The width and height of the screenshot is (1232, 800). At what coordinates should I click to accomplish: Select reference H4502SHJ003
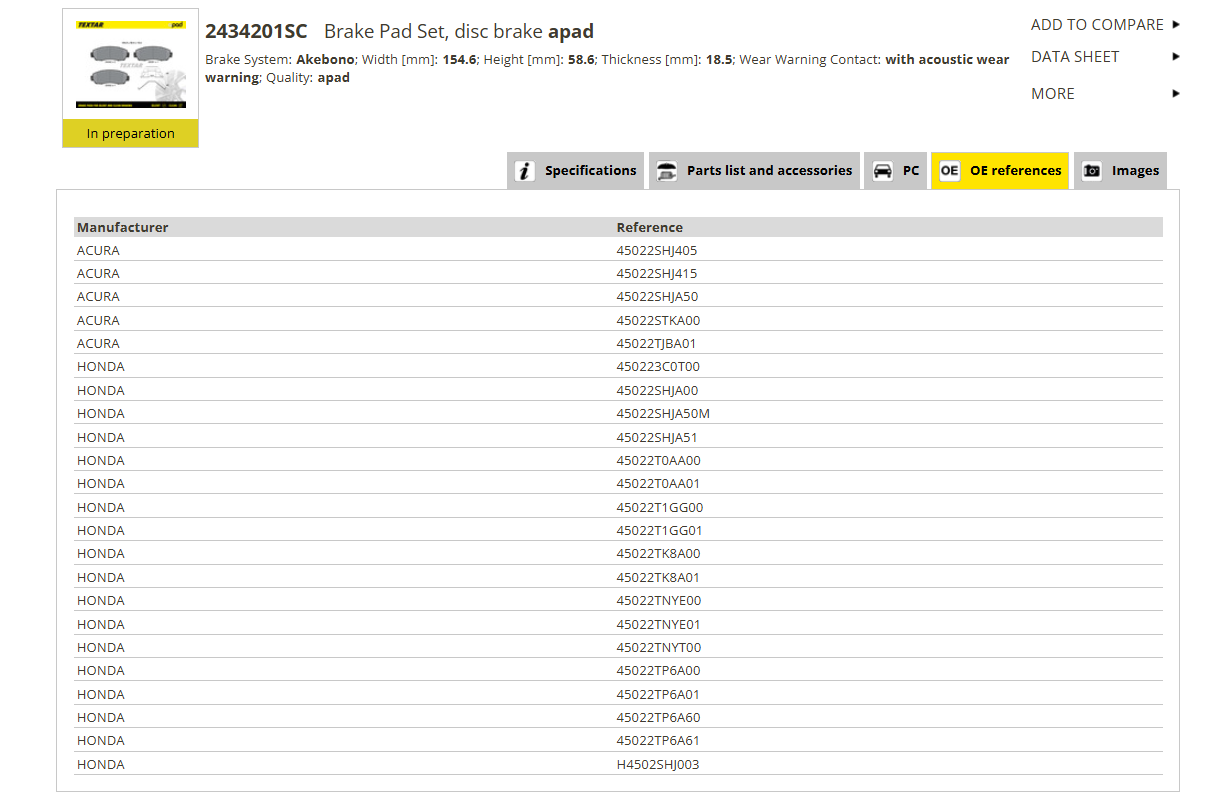click(658, 764)
